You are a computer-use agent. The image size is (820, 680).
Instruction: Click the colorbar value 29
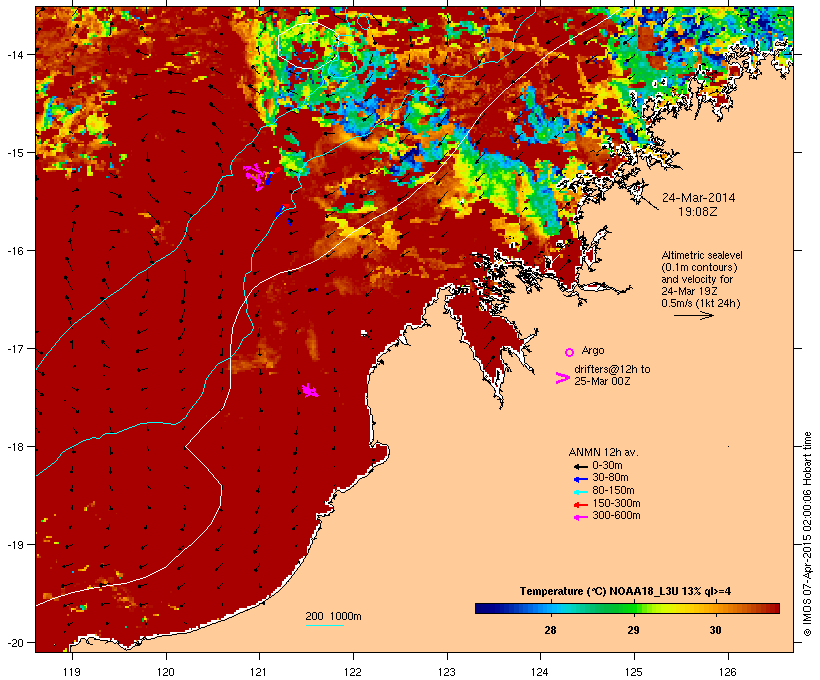[633, 630]
